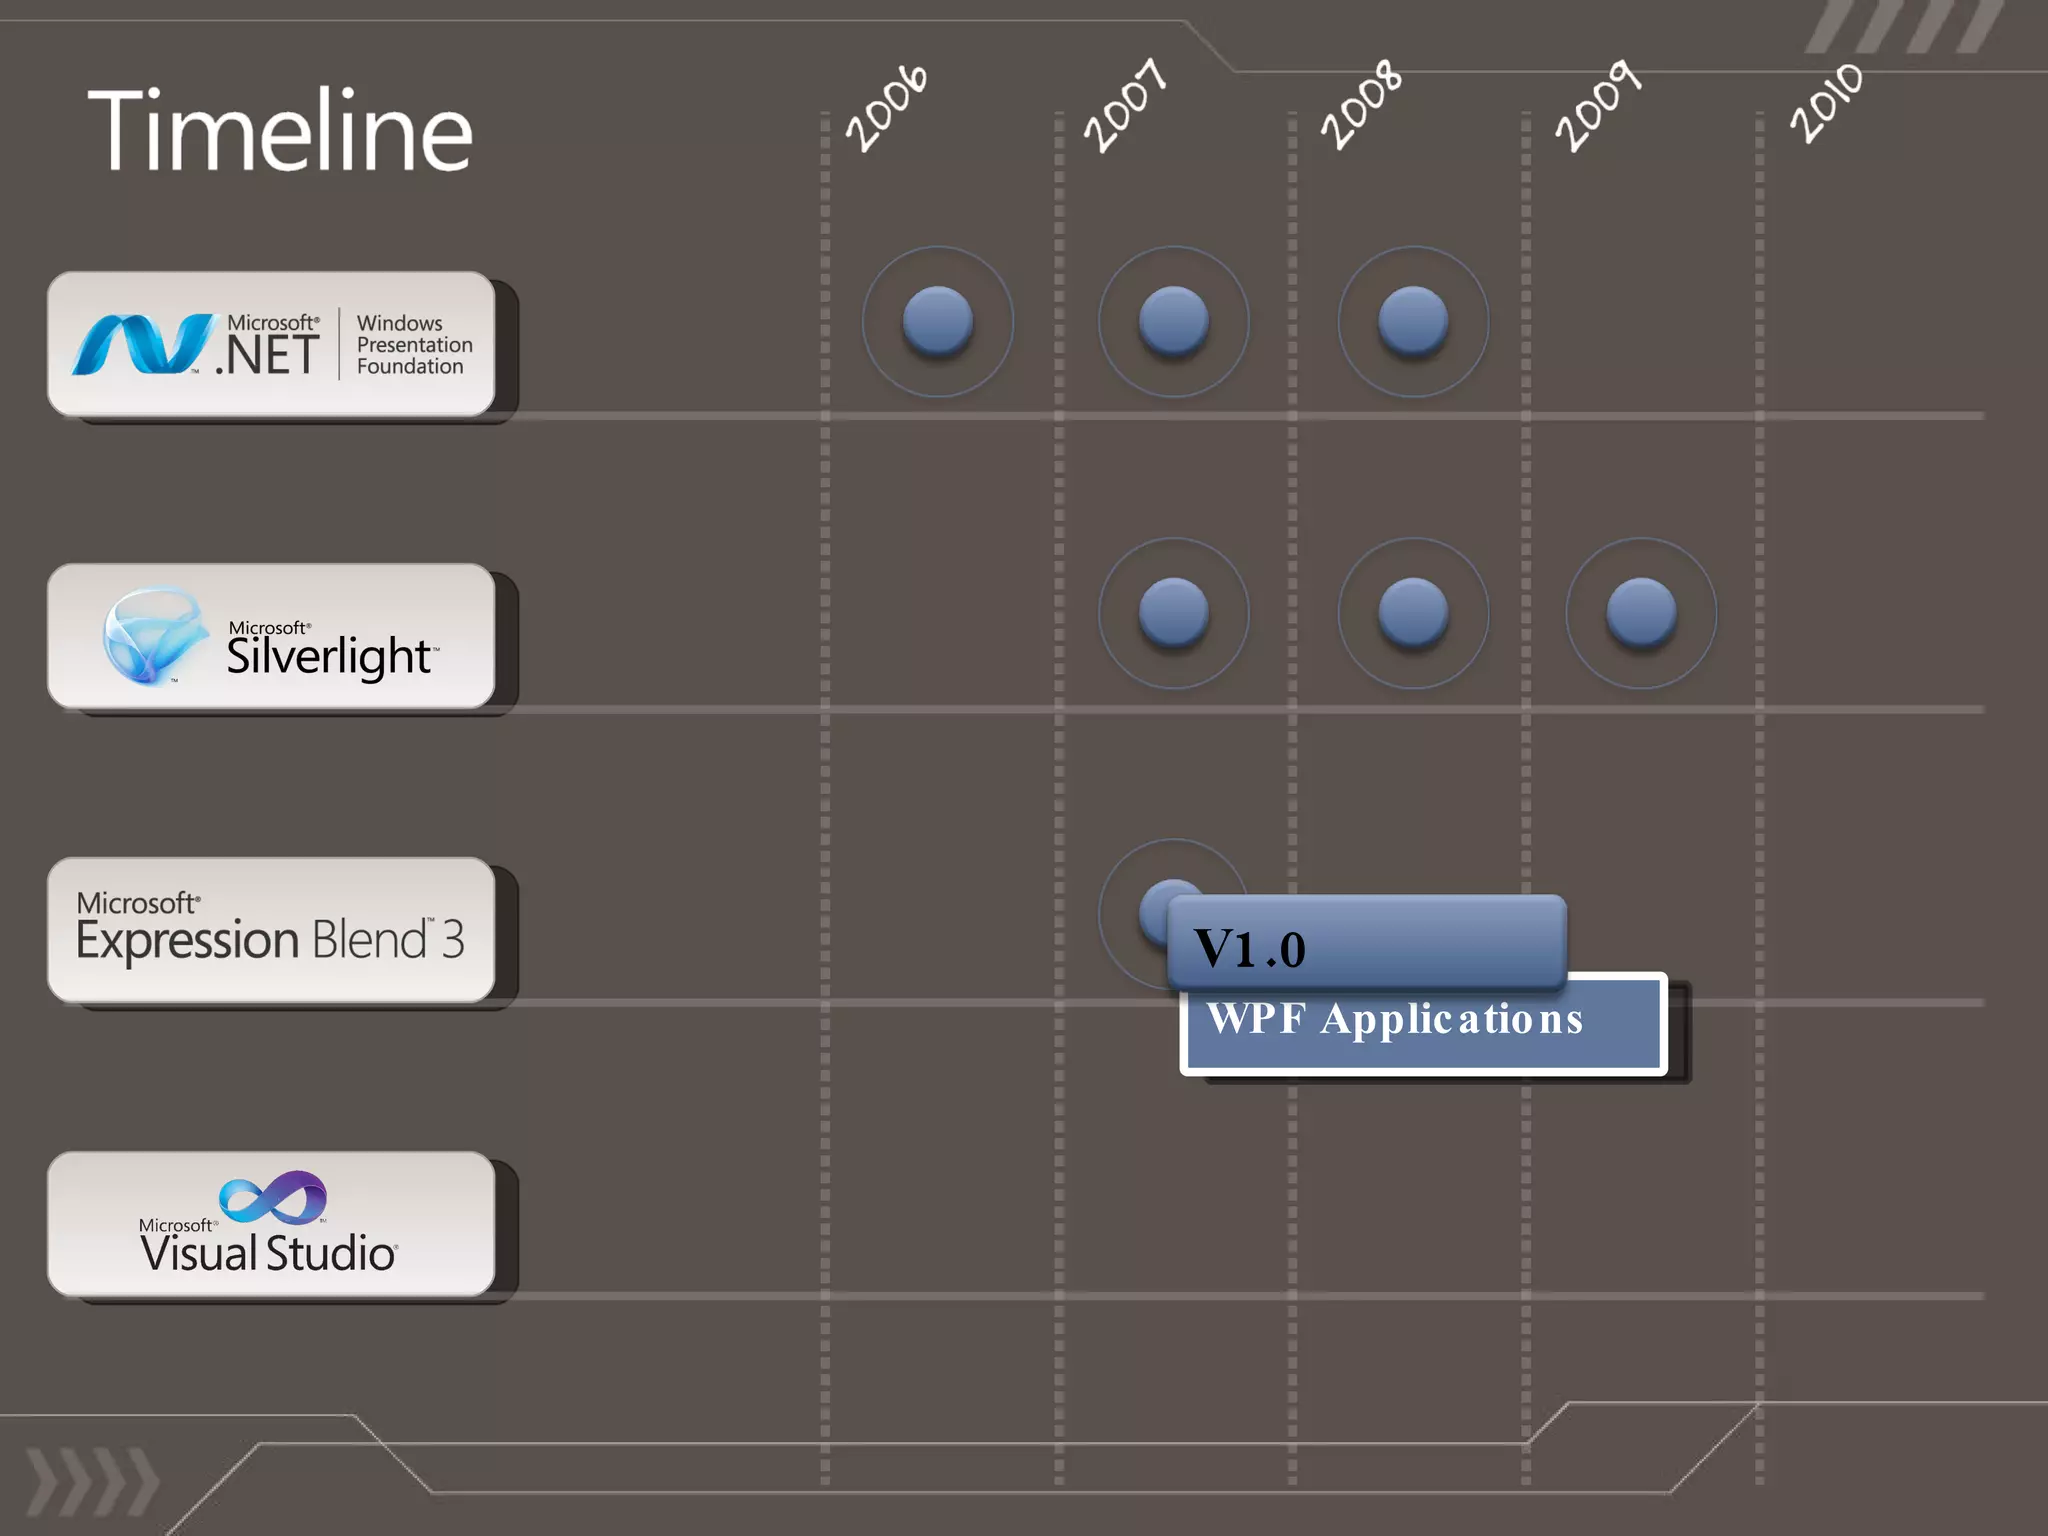Click the 2006 year label

pos(887,107)
